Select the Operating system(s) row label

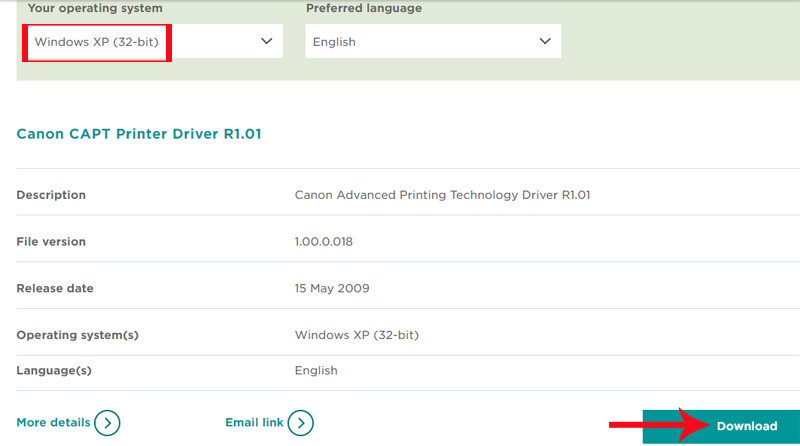click(x=77, y=335)
